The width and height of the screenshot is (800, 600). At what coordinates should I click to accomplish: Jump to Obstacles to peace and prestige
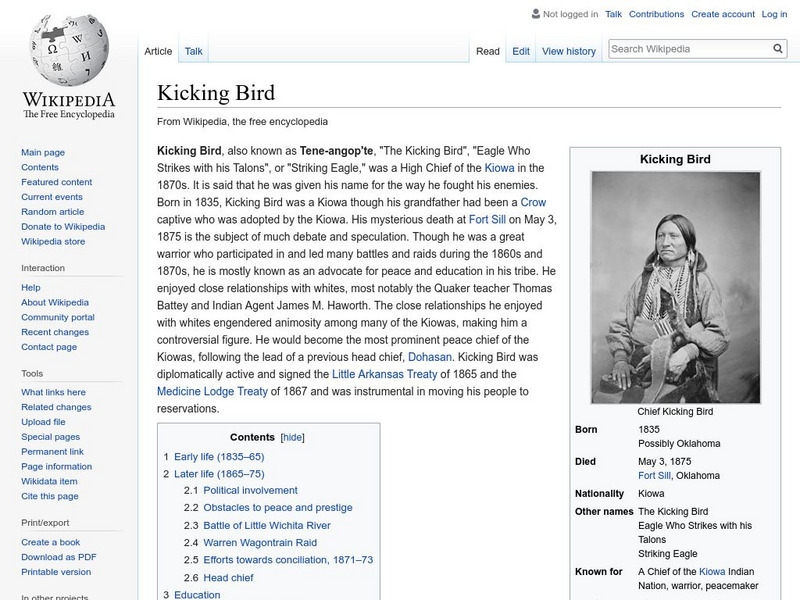coord(278,508)
